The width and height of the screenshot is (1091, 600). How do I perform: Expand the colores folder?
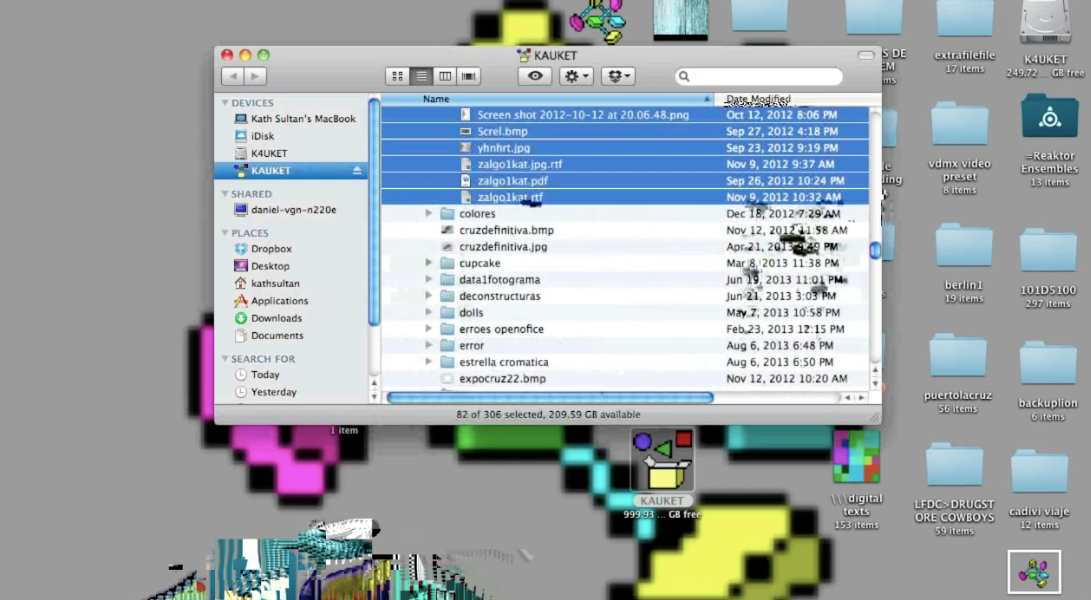click(x=429, y=214)
